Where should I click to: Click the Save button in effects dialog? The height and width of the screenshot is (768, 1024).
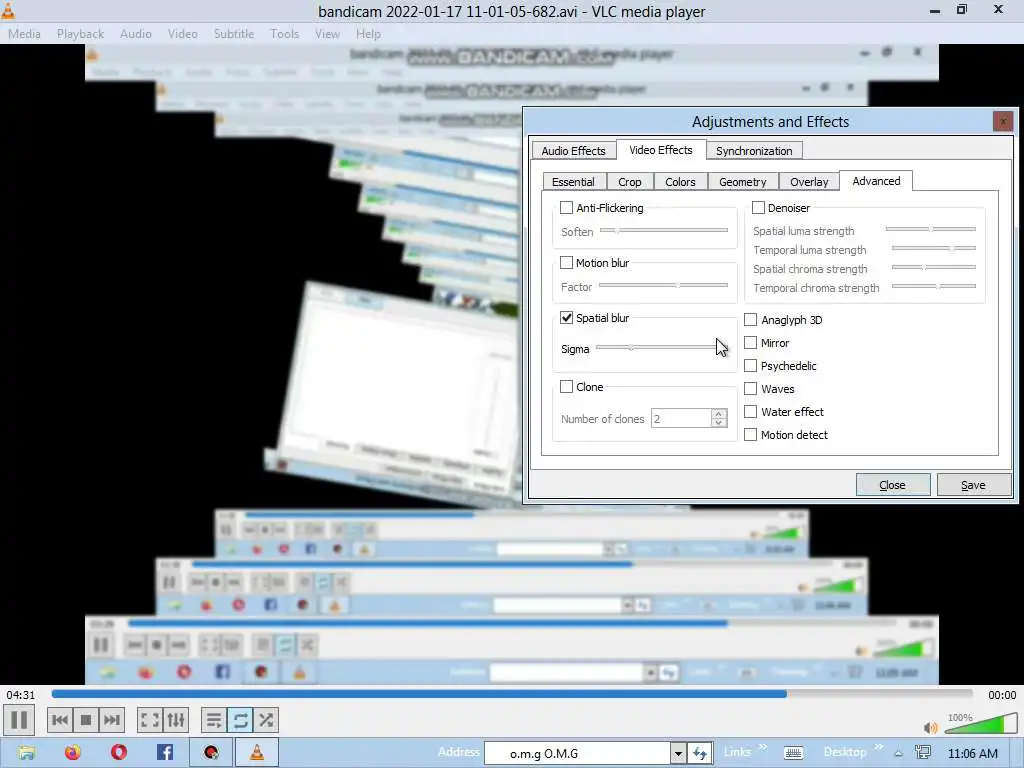pyautogui.click(x=973, y=485)
